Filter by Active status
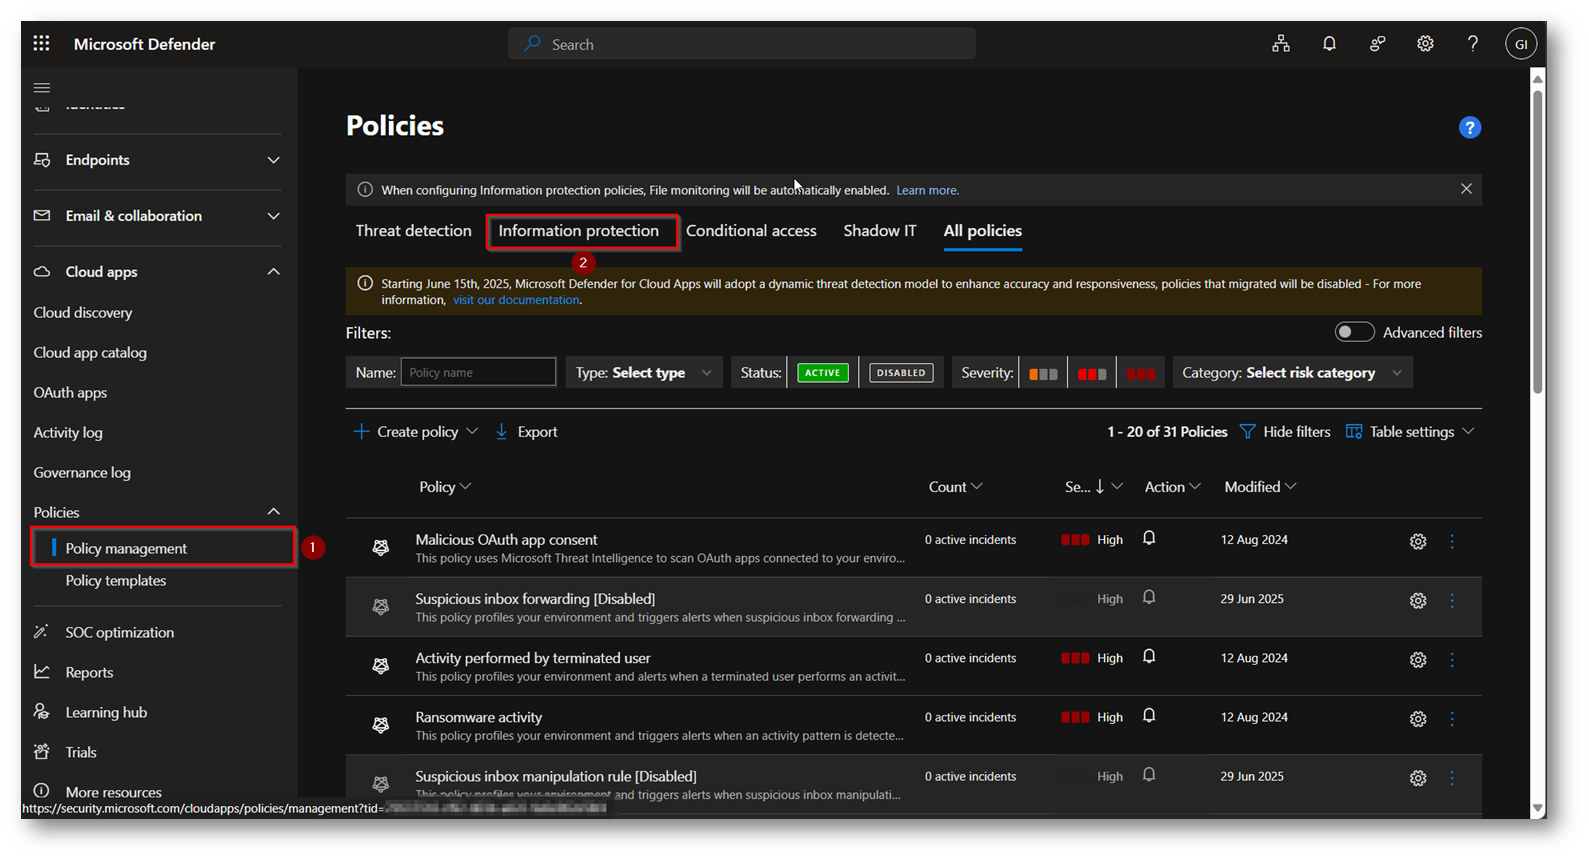The image size is (1589, 861). click(822, 373)
